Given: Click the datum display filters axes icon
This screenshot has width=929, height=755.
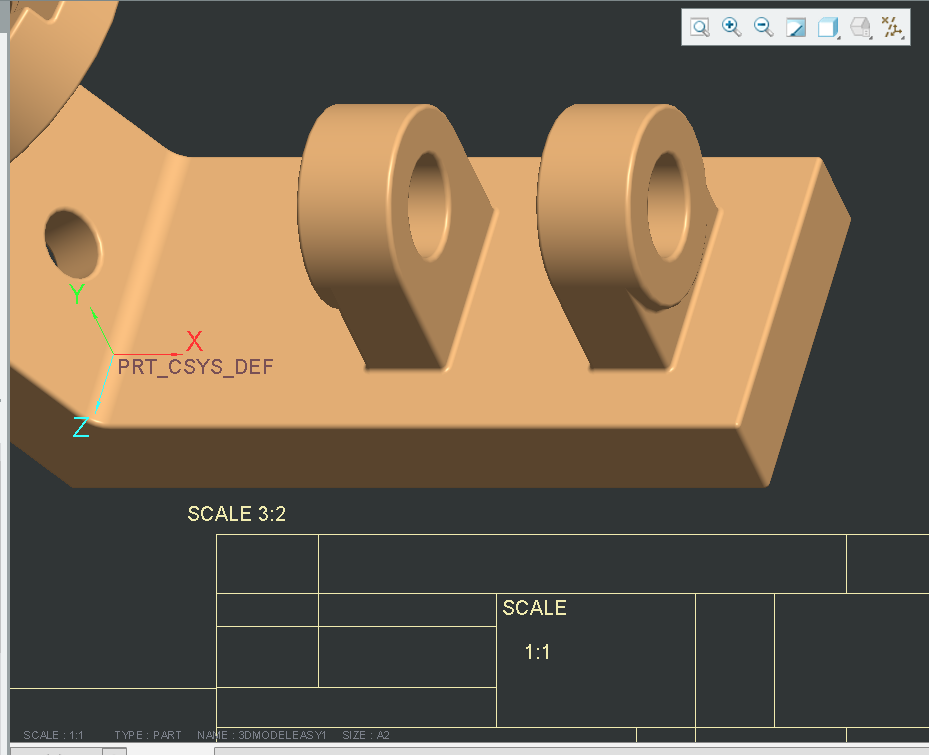Looking at the screenshot, I should coord(892,27).
